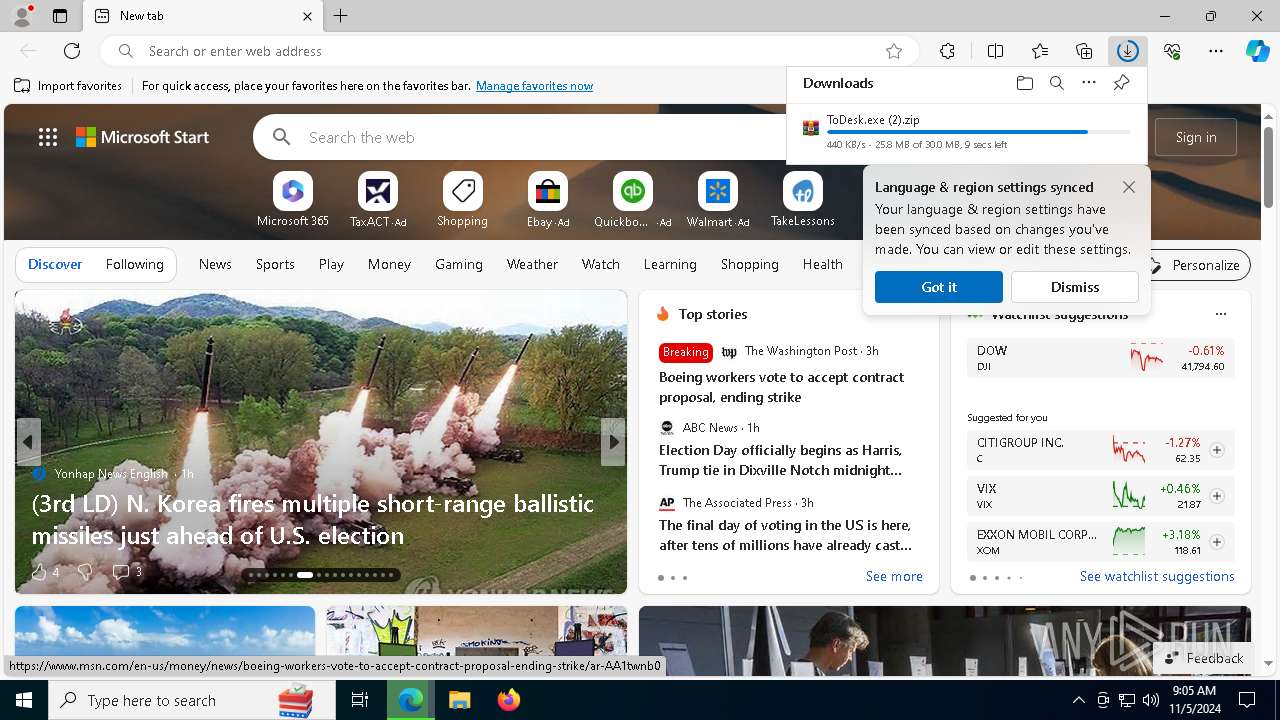
Task: Switch to the Discover feed
Action: (55, 264)
